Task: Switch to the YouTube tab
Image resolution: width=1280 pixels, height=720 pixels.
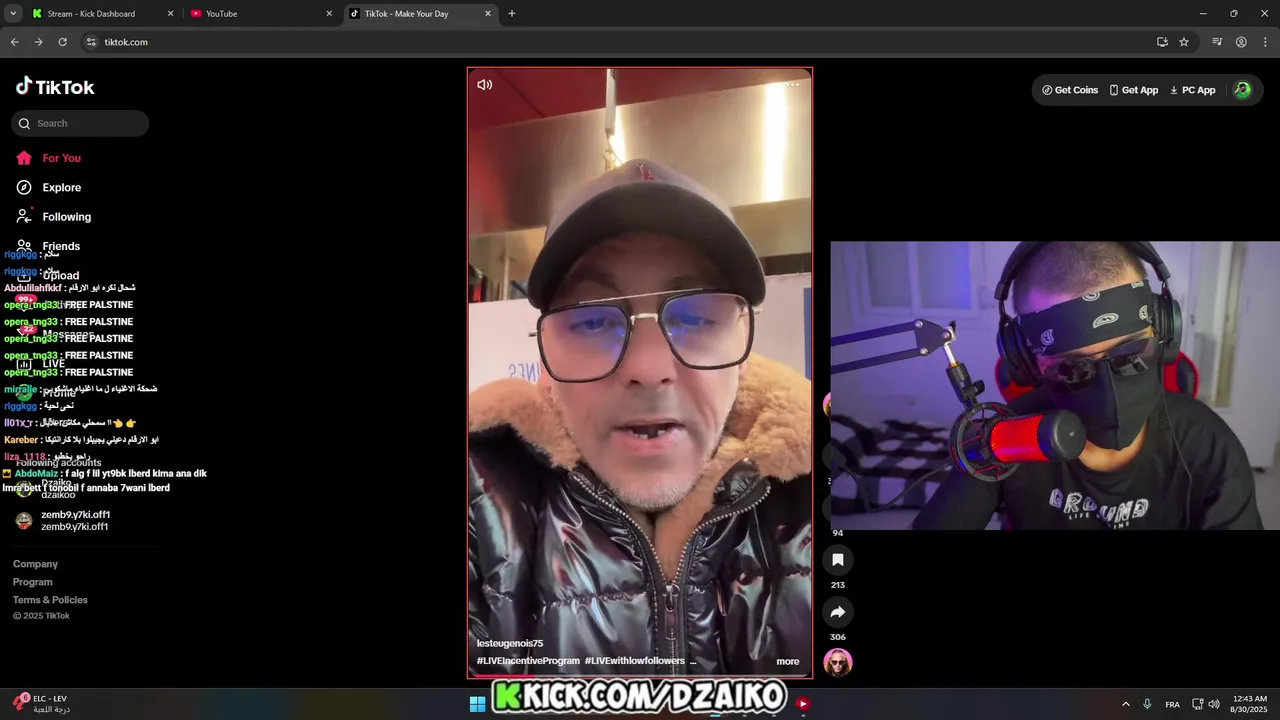Action: (x=262, y=14)
